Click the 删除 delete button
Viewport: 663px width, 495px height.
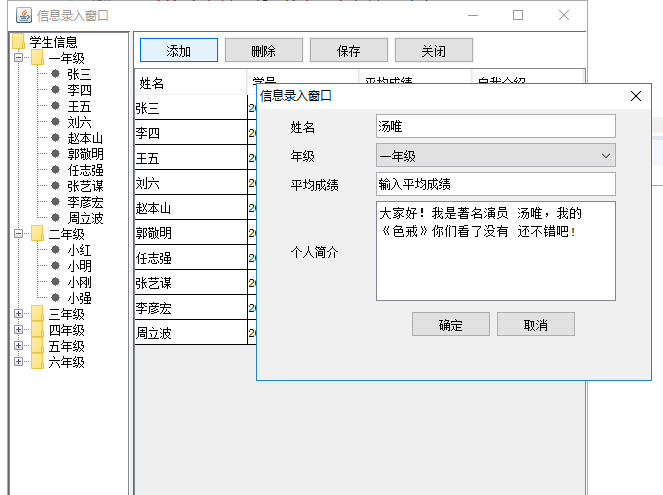click(x=264, y=51)
